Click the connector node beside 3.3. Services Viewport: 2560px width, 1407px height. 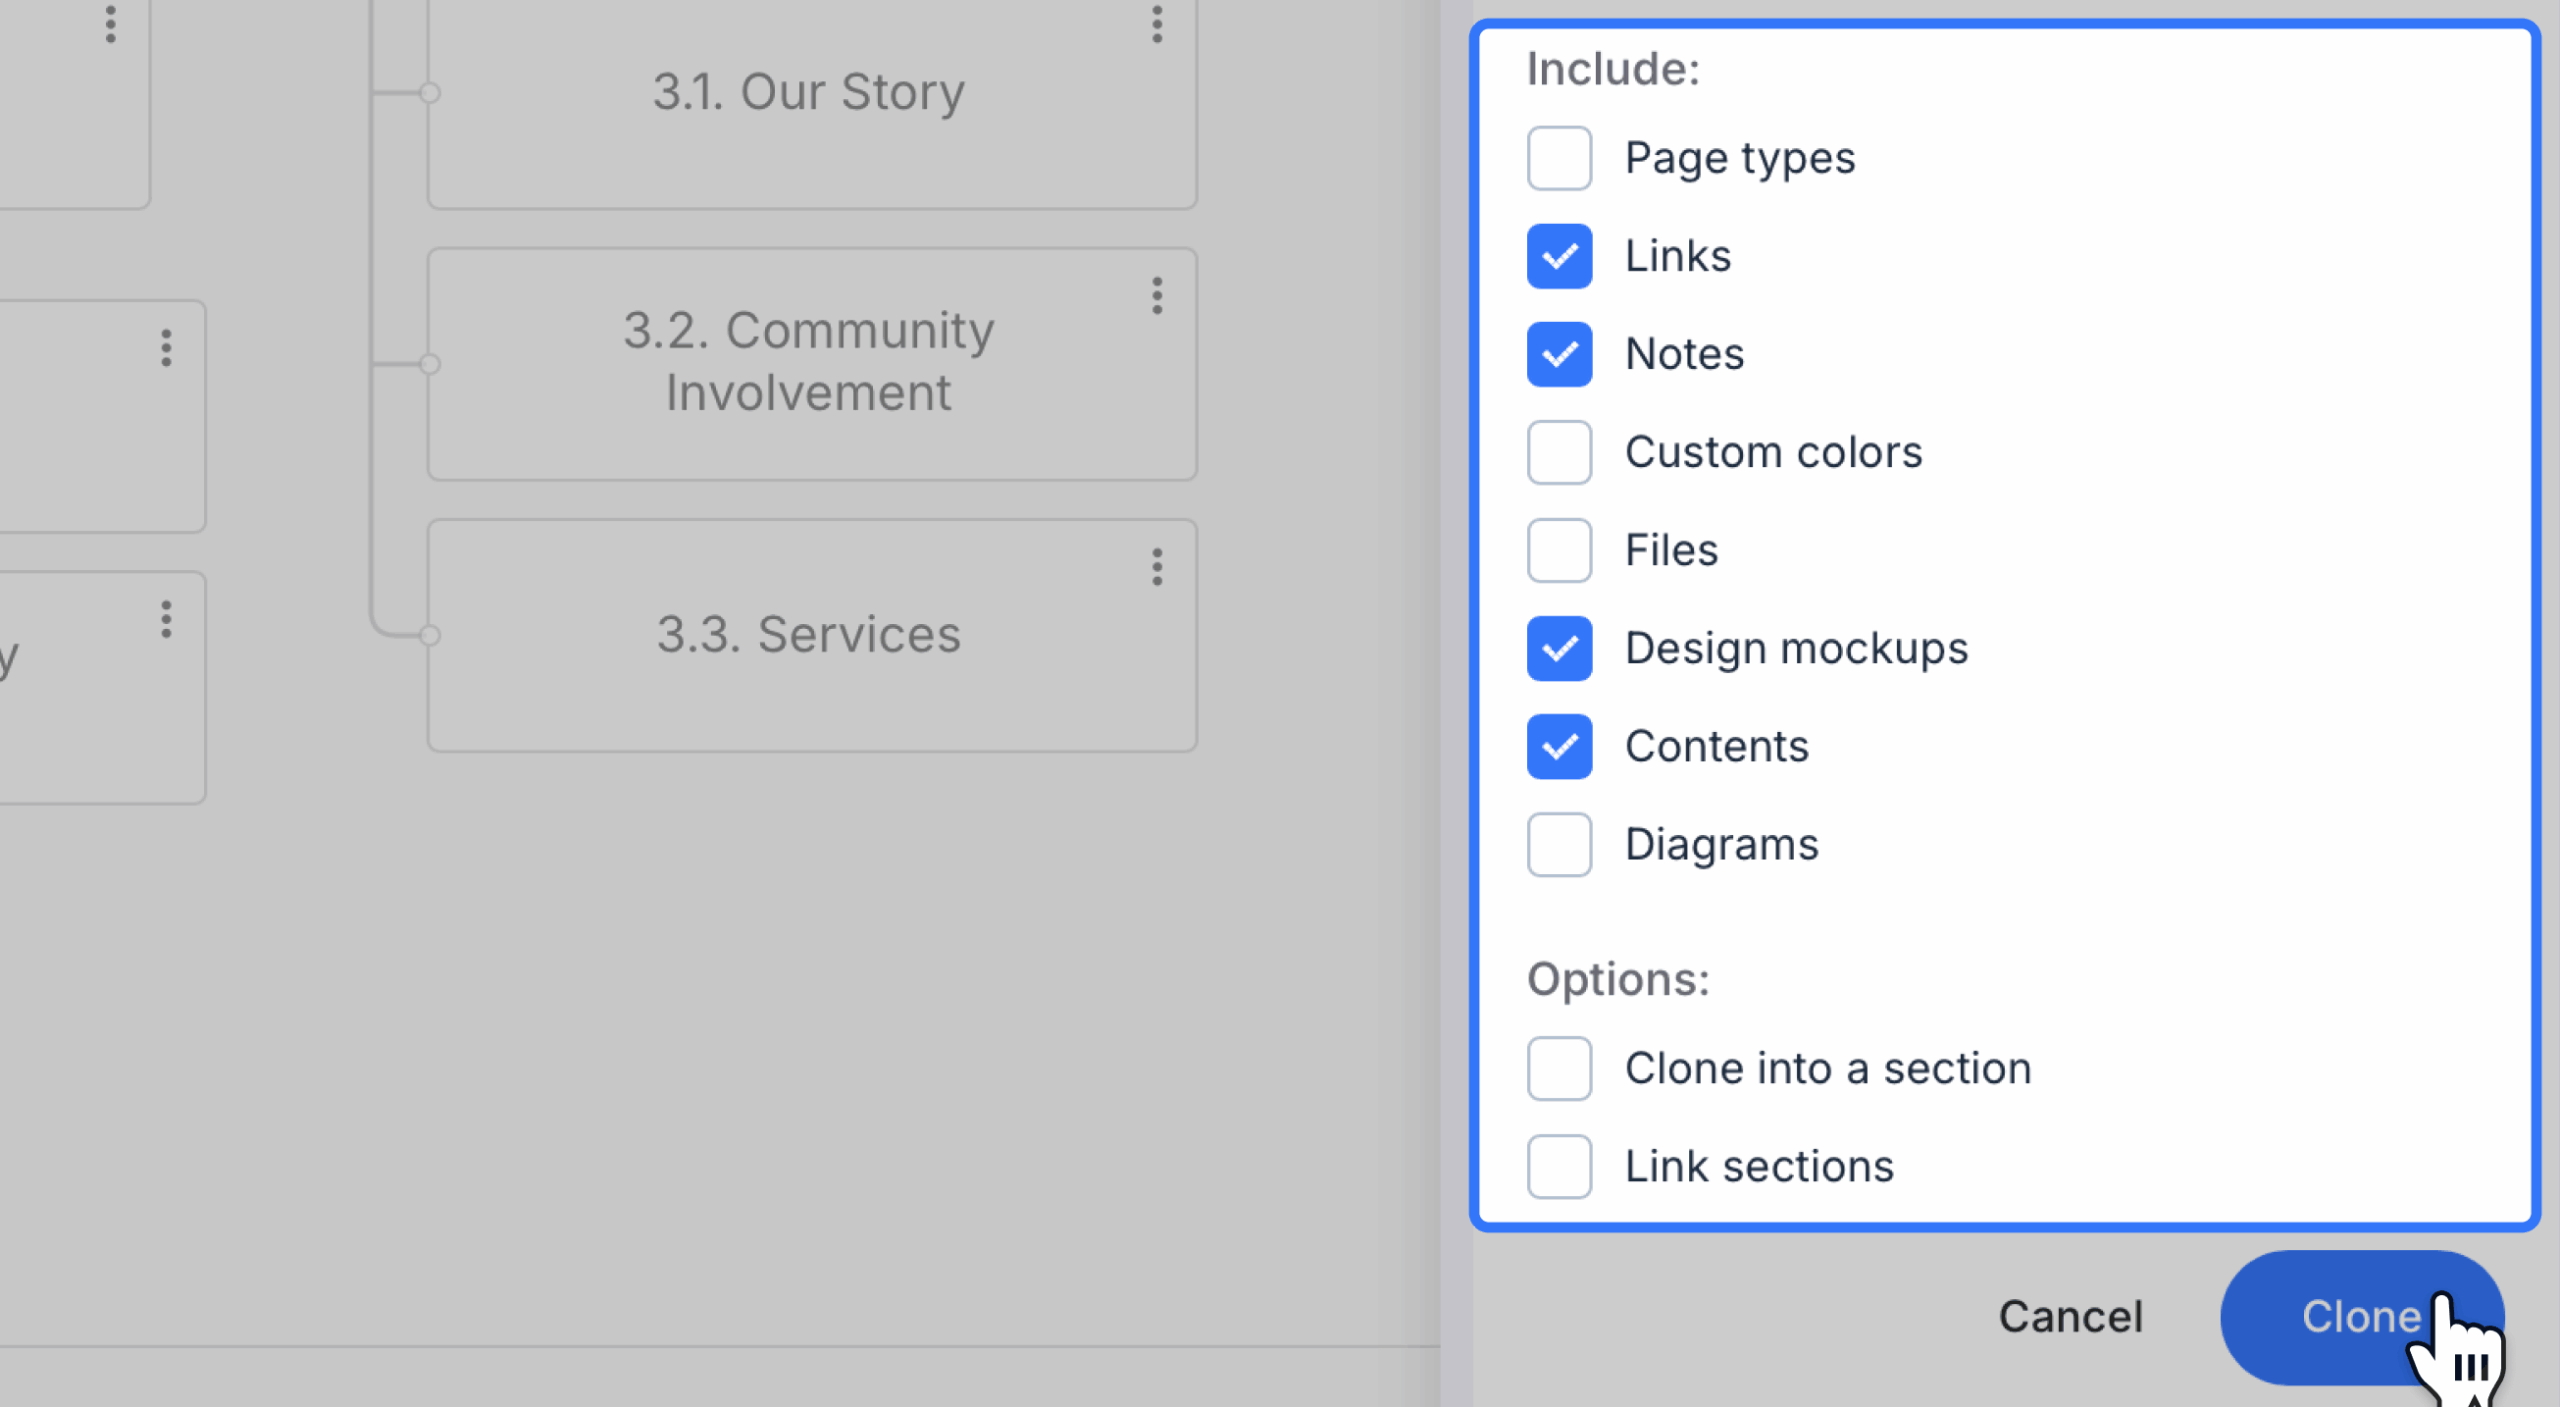tap(429, 635)
